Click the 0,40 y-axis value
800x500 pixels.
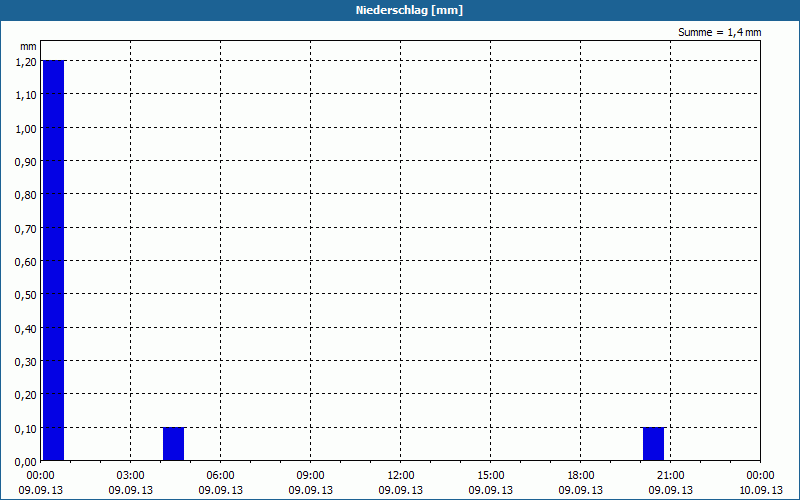tap(26, 329)
